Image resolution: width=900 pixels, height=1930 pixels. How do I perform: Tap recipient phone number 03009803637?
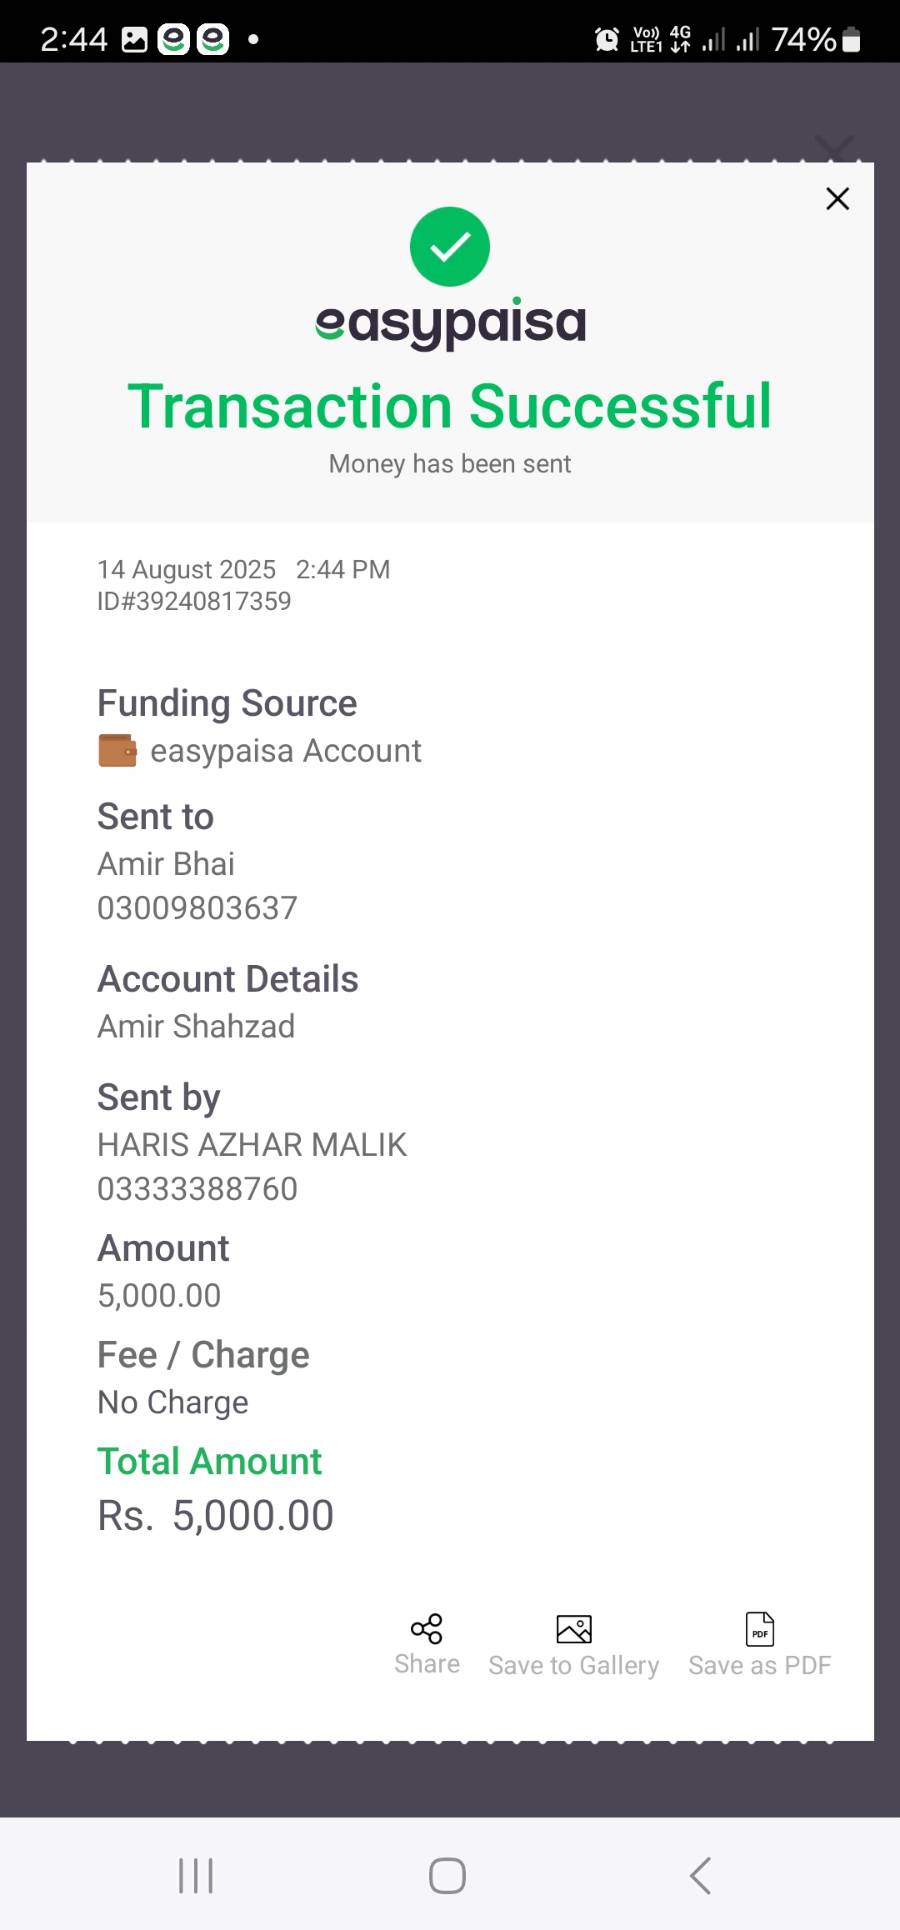[x=197, y=908]
